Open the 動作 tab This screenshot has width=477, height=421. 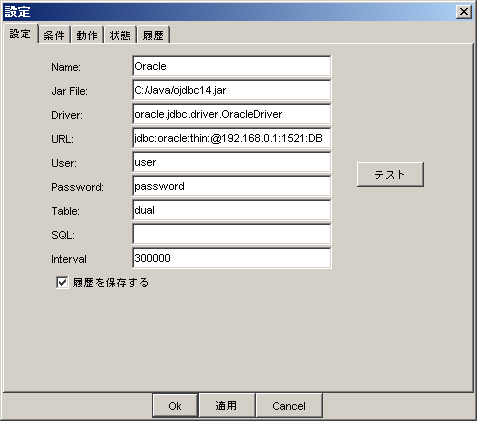87,35
